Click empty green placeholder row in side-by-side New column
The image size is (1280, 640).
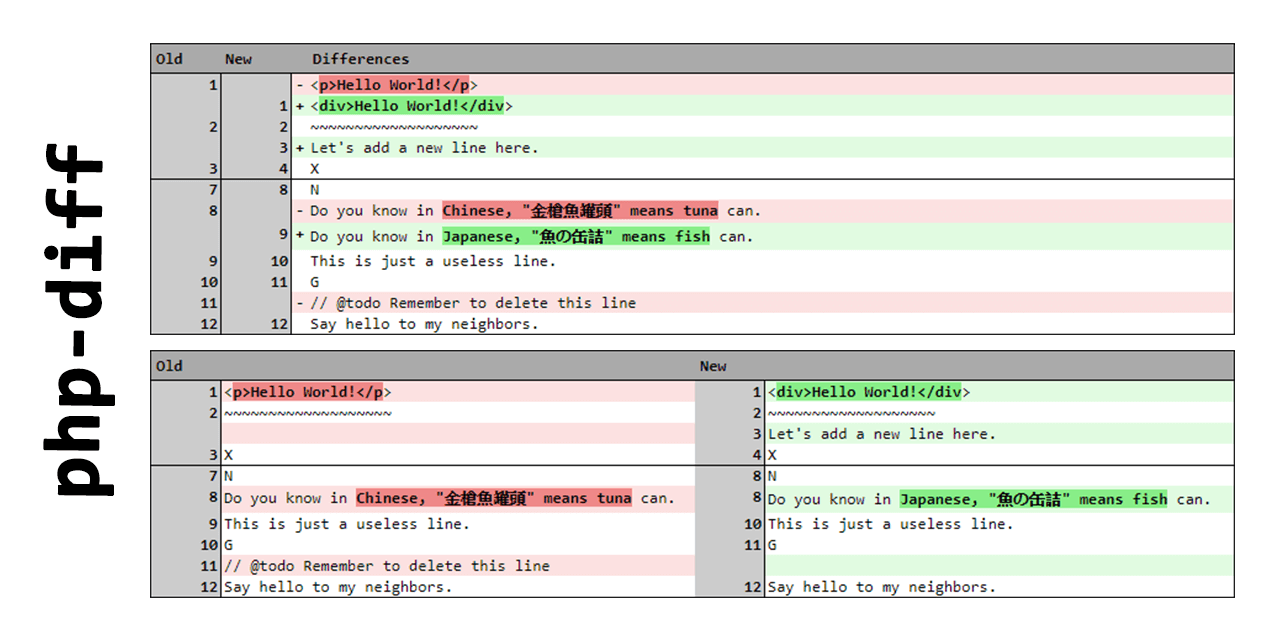click(1000, 566)
